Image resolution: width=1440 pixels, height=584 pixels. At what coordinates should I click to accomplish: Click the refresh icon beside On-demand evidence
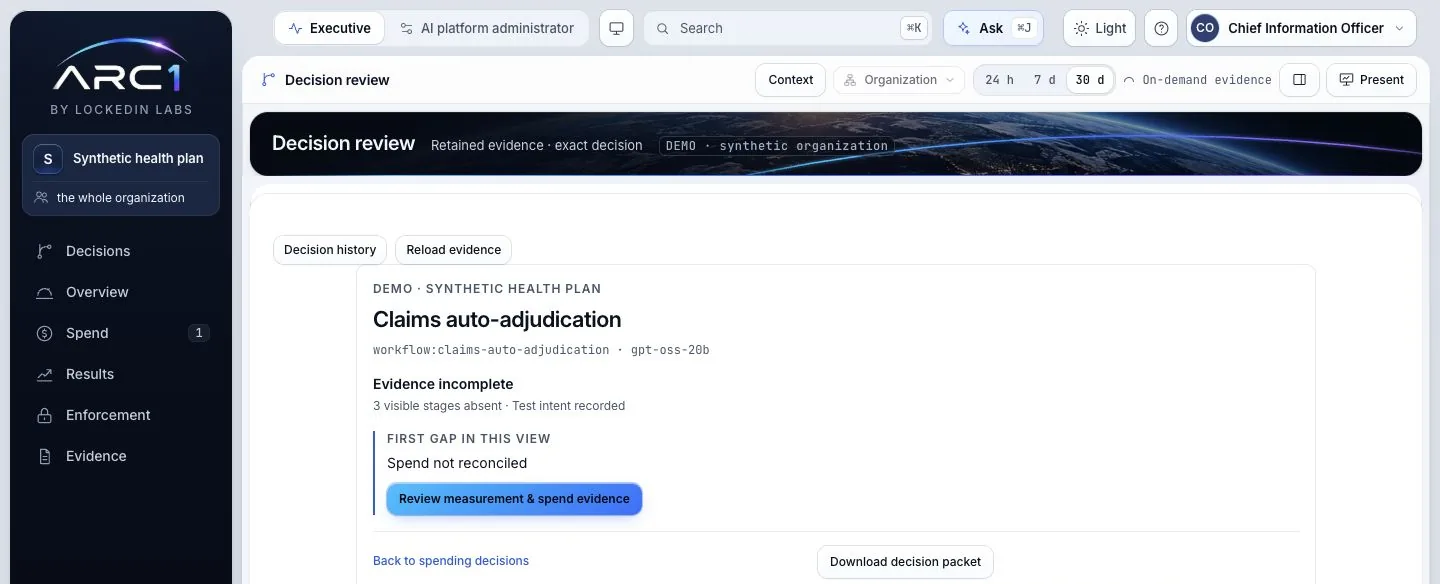pyautogui.click(x=1129, y=80)
